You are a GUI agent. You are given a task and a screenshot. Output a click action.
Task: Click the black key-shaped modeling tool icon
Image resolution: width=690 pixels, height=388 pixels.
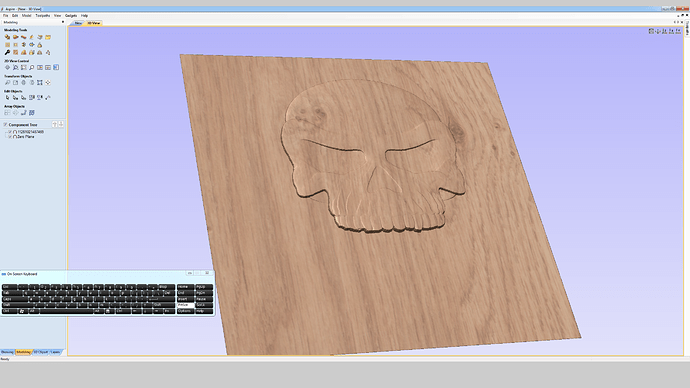point(7,52)
